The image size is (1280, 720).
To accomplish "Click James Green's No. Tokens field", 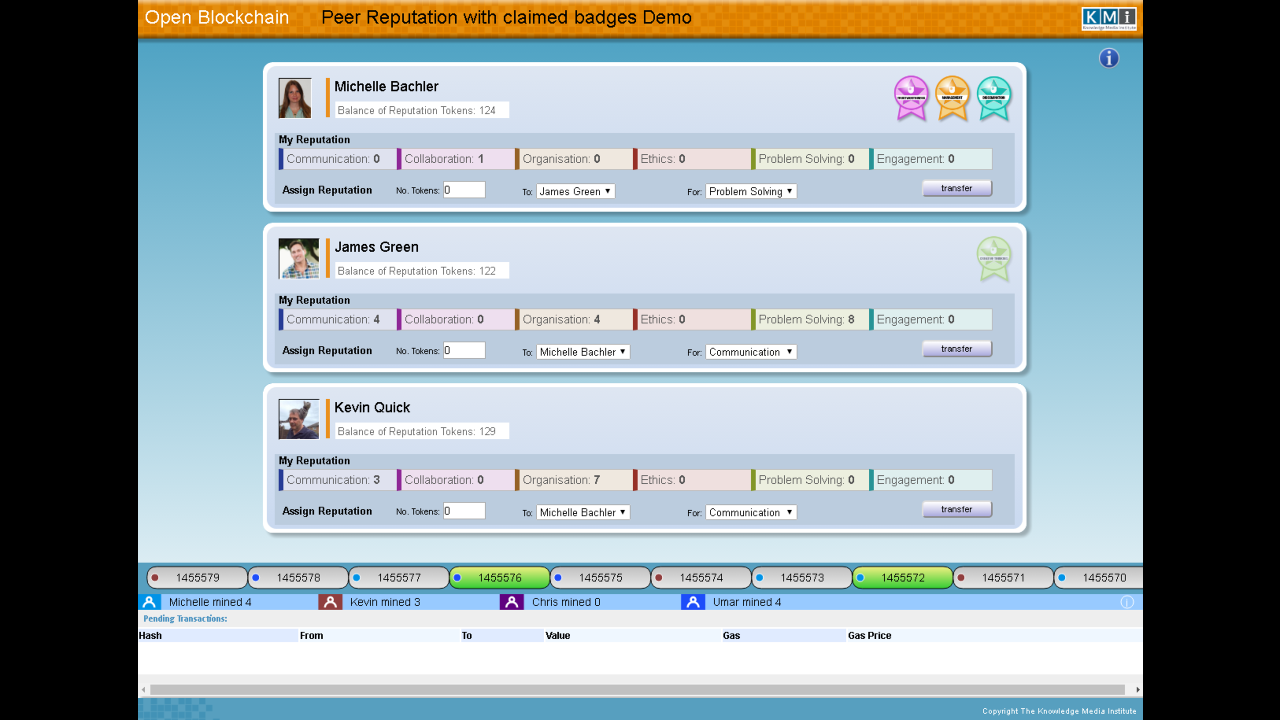I will pyautogui.click(x=464, y=350).
